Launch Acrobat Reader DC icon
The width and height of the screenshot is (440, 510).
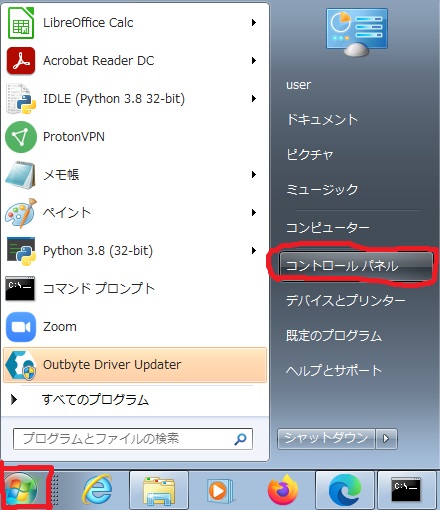coord(21,61)
